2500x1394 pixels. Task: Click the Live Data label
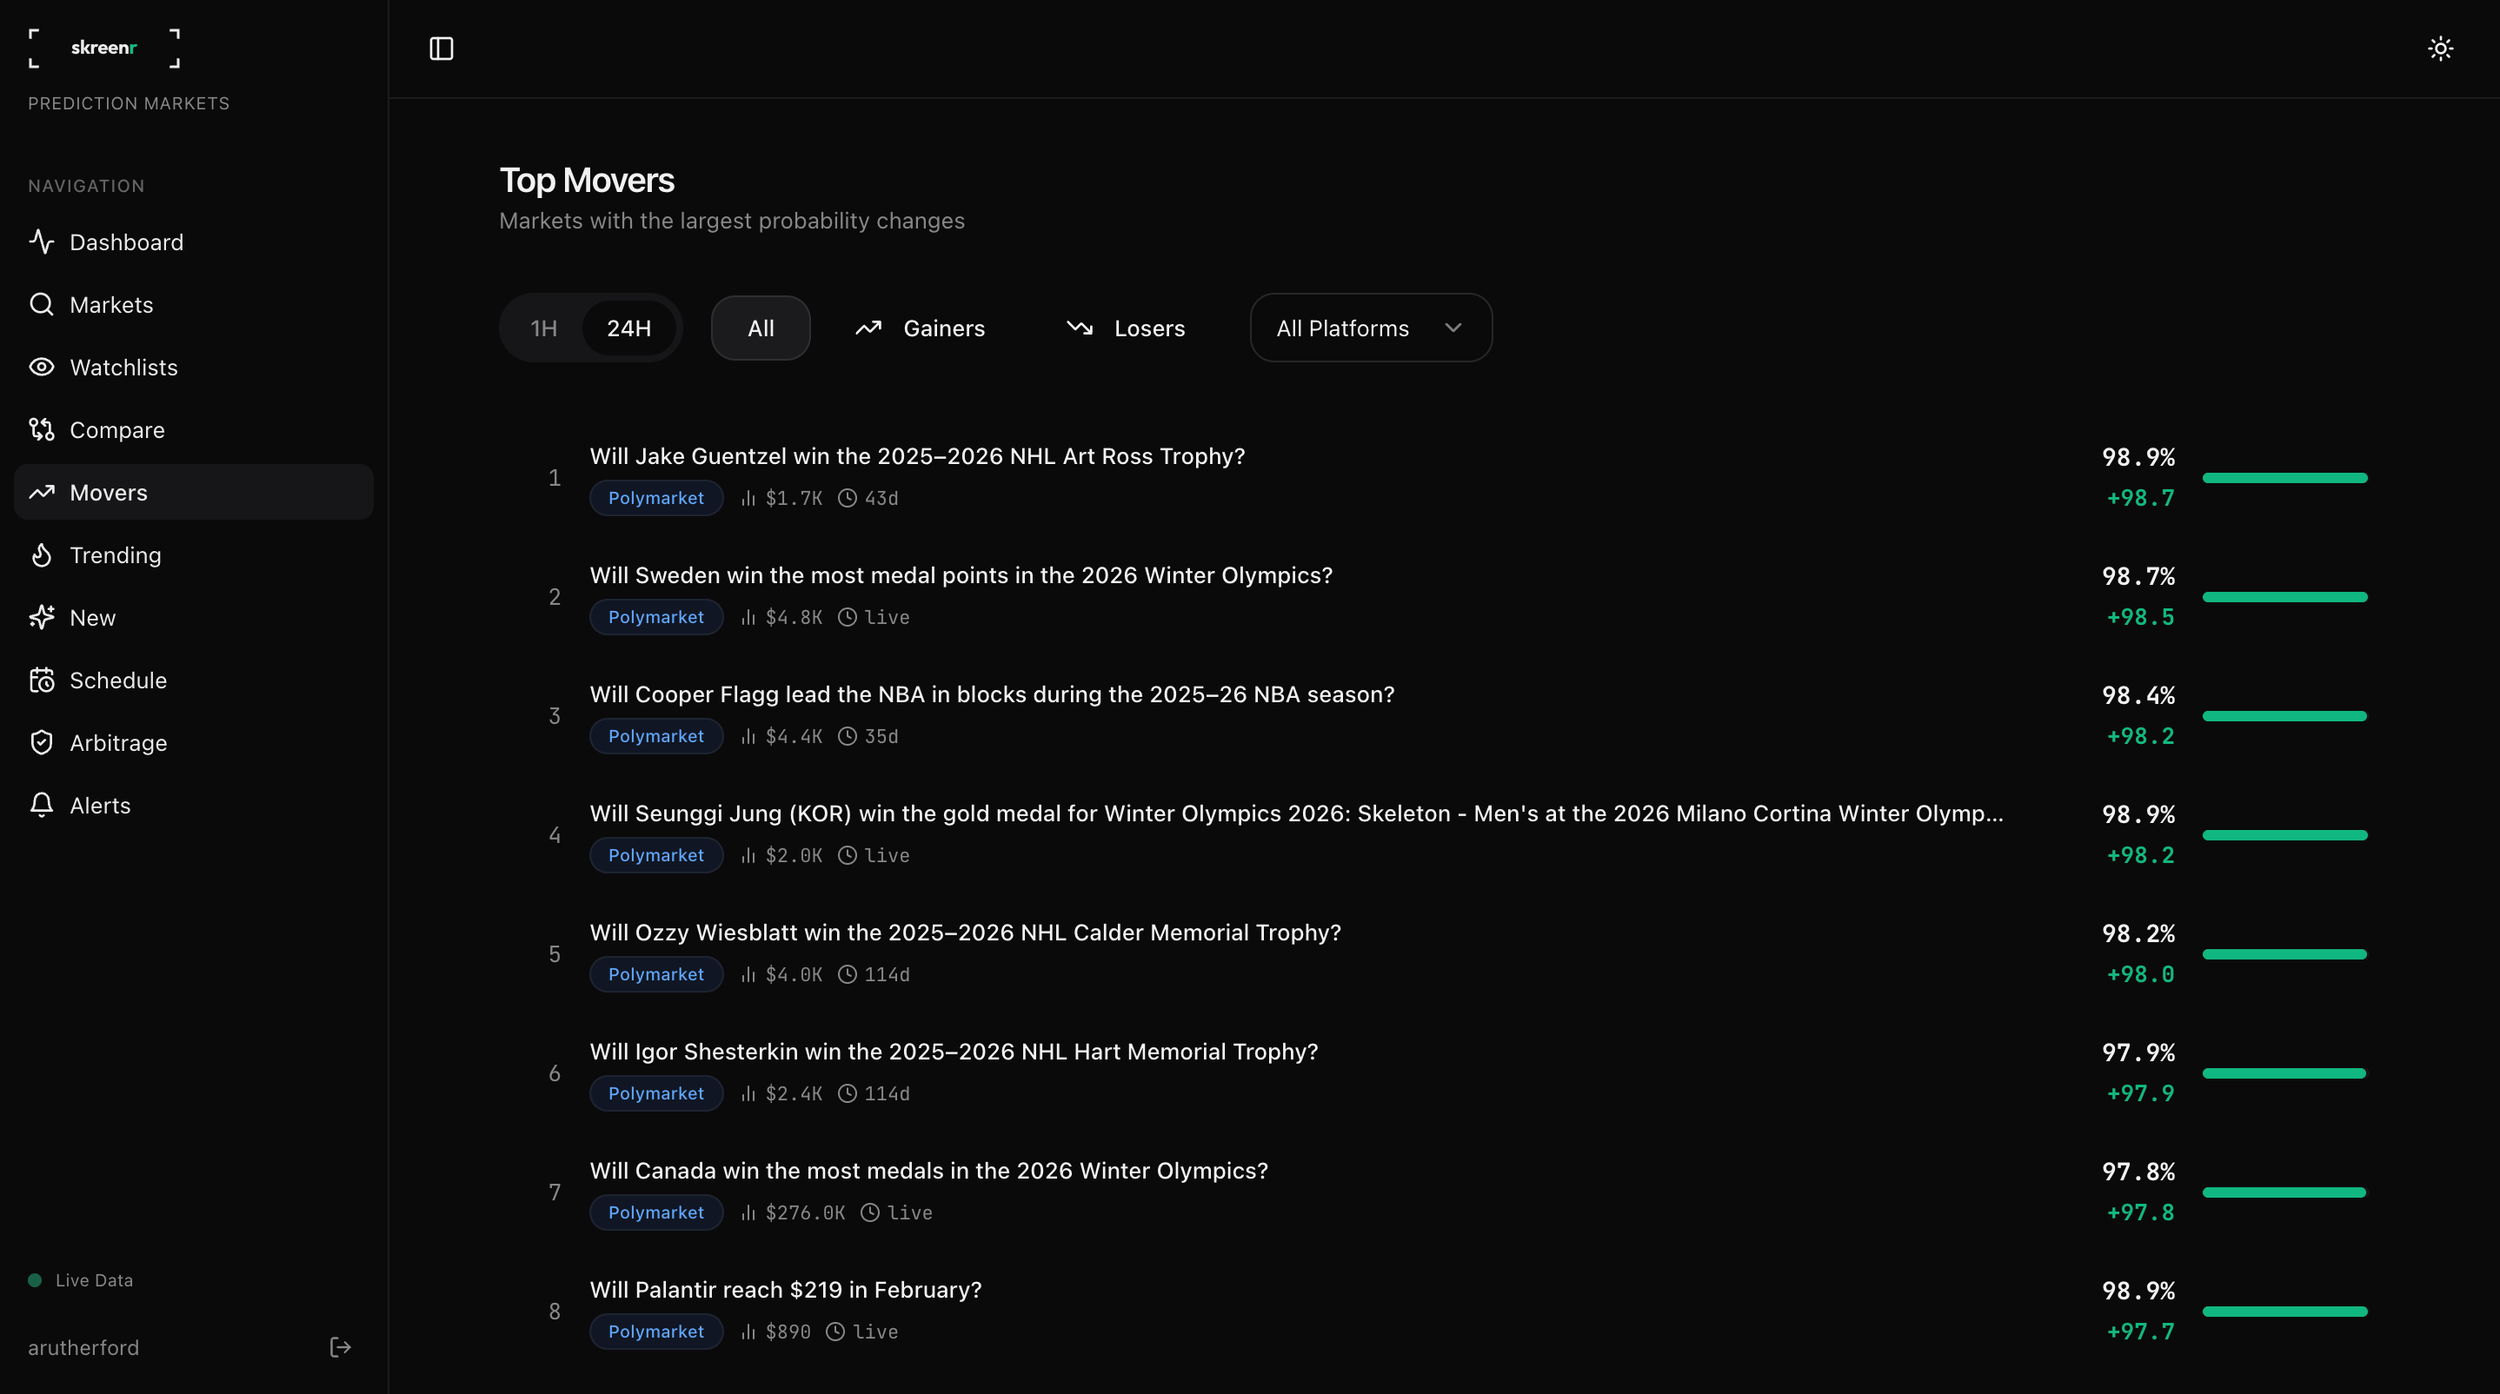click(x=94, y=1280)
